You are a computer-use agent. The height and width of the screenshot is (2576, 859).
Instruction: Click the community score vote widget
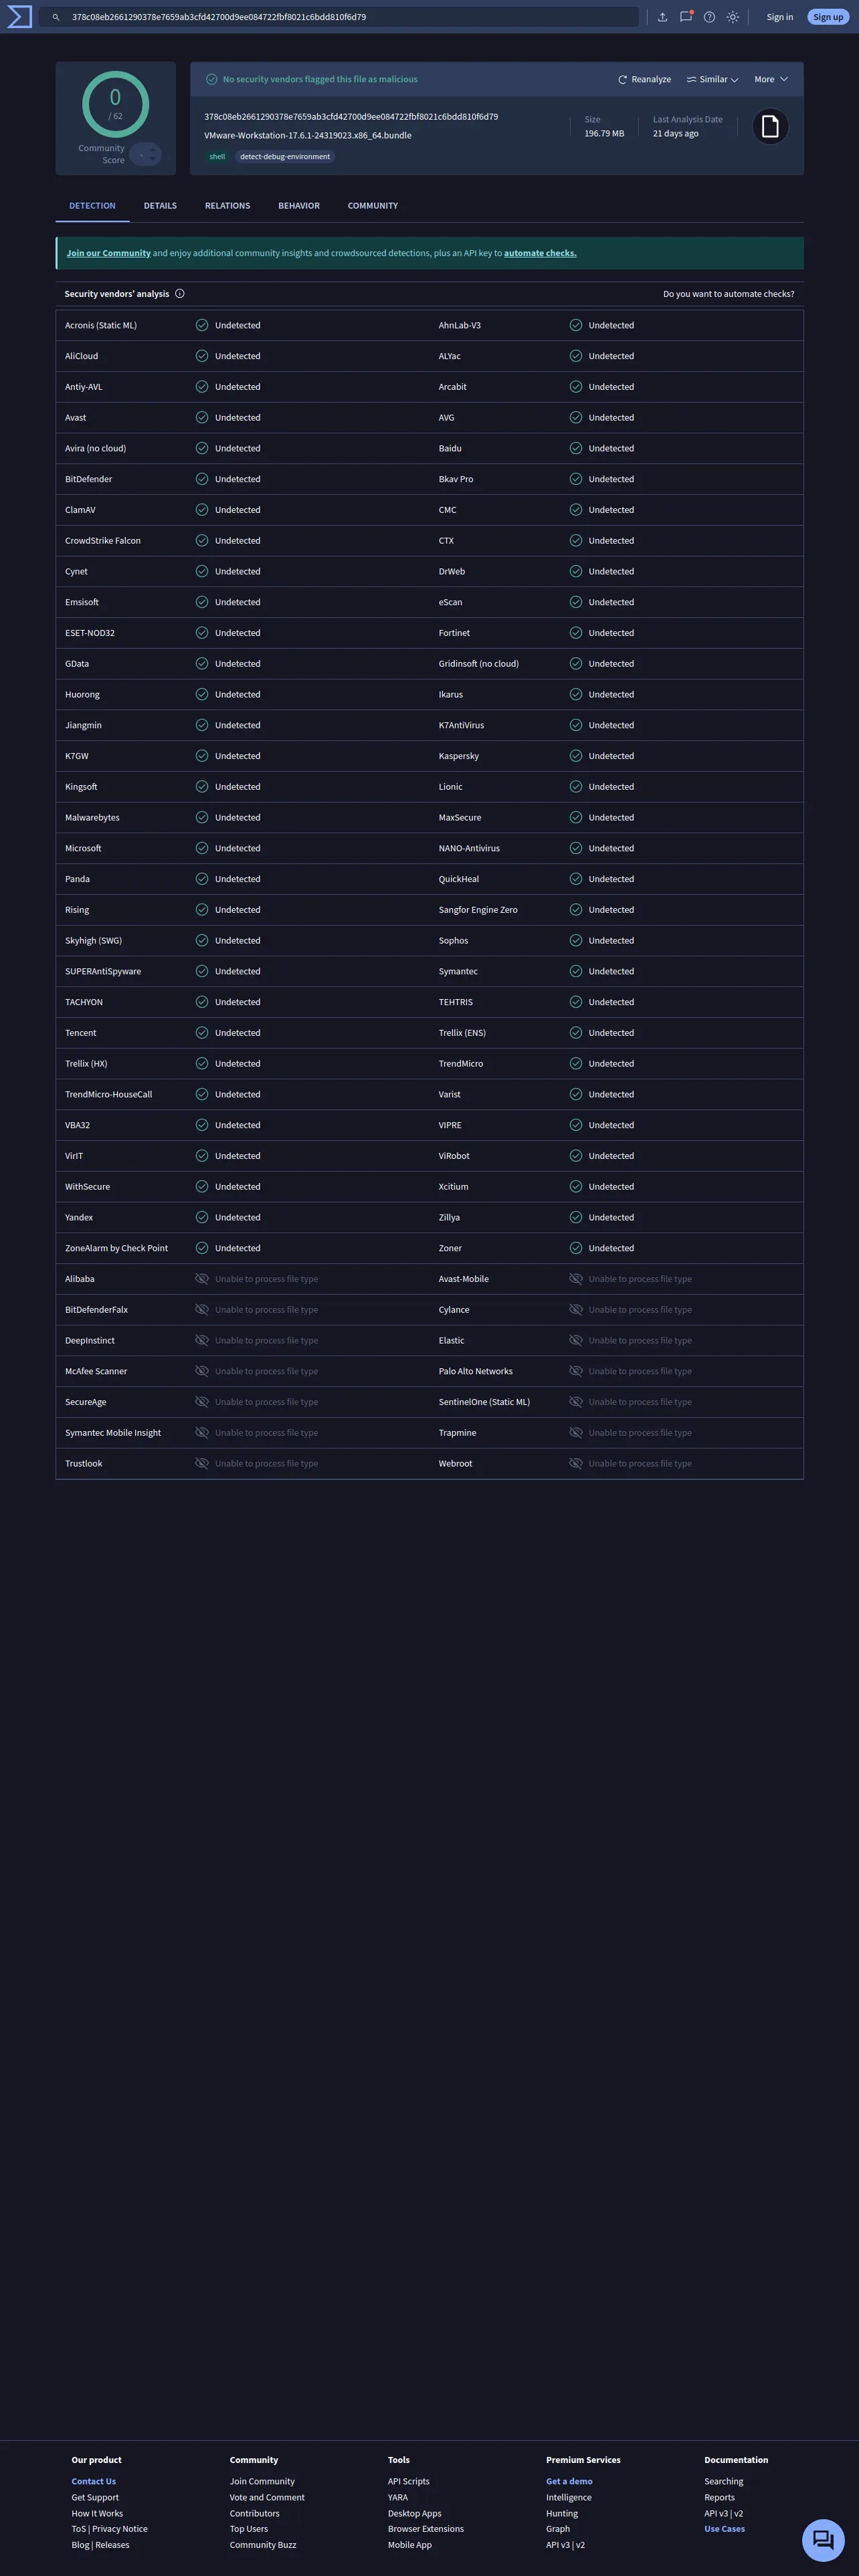tap(146, 154)
